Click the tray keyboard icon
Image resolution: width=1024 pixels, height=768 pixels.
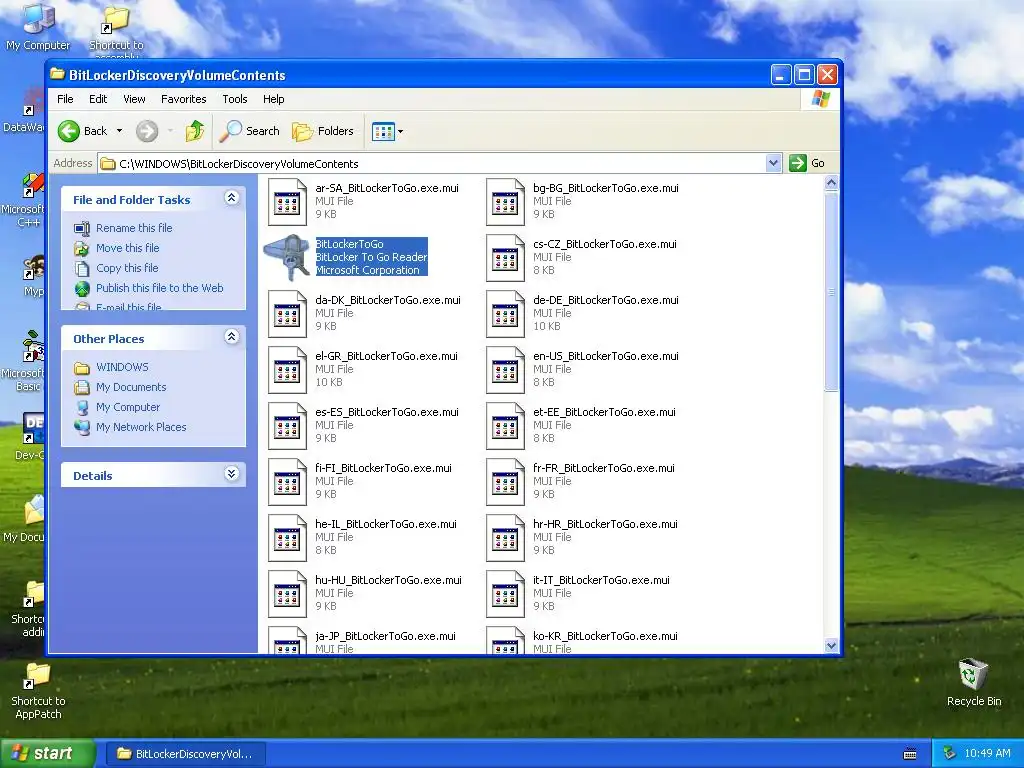tap(910, 754)
